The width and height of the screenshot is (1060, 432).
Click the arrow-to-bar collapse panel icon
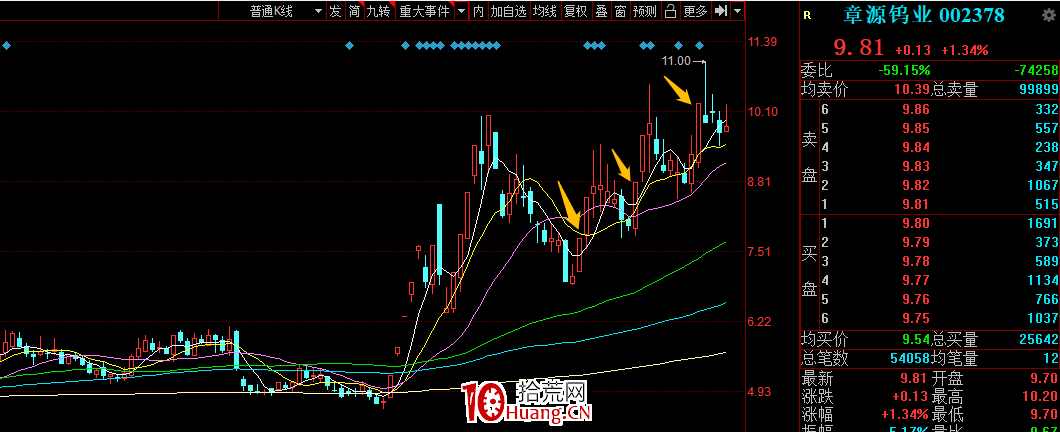click(721, 11)
